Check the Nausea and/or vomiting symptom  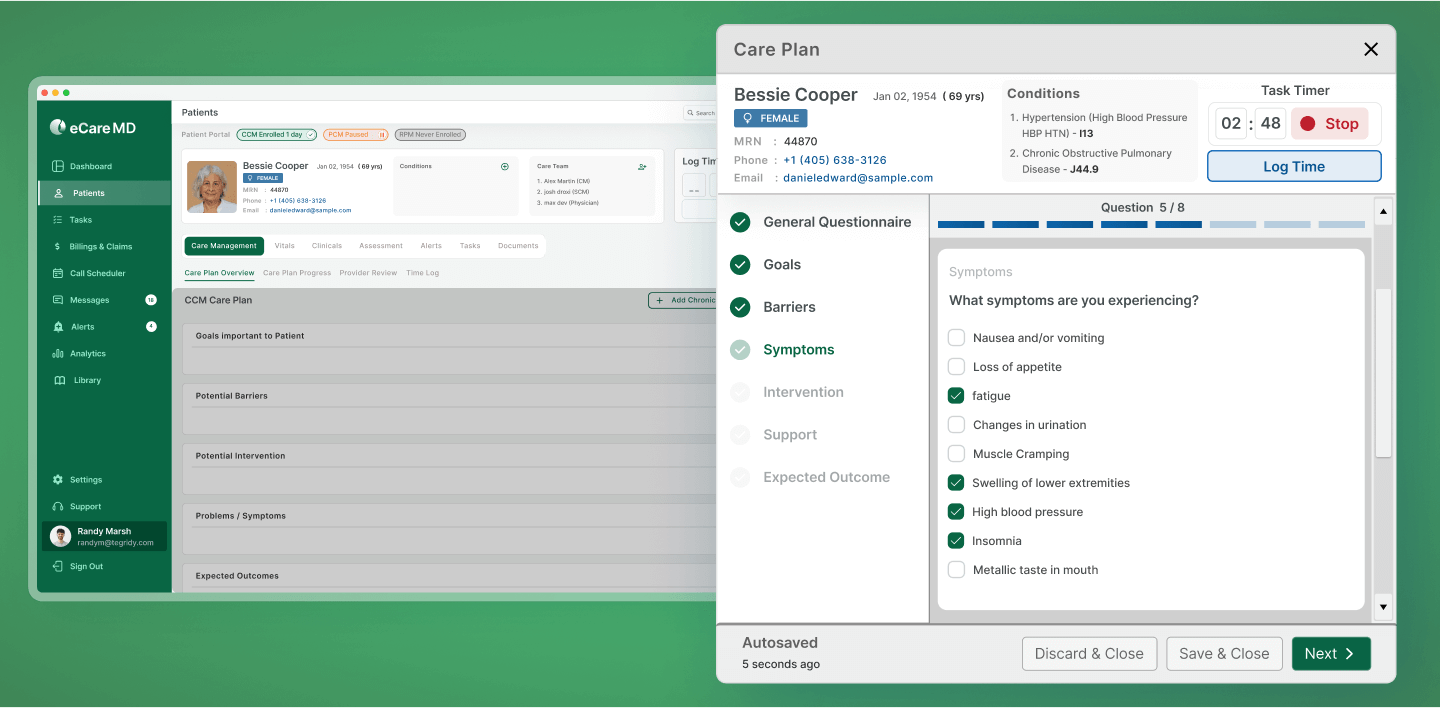(956, 338)
